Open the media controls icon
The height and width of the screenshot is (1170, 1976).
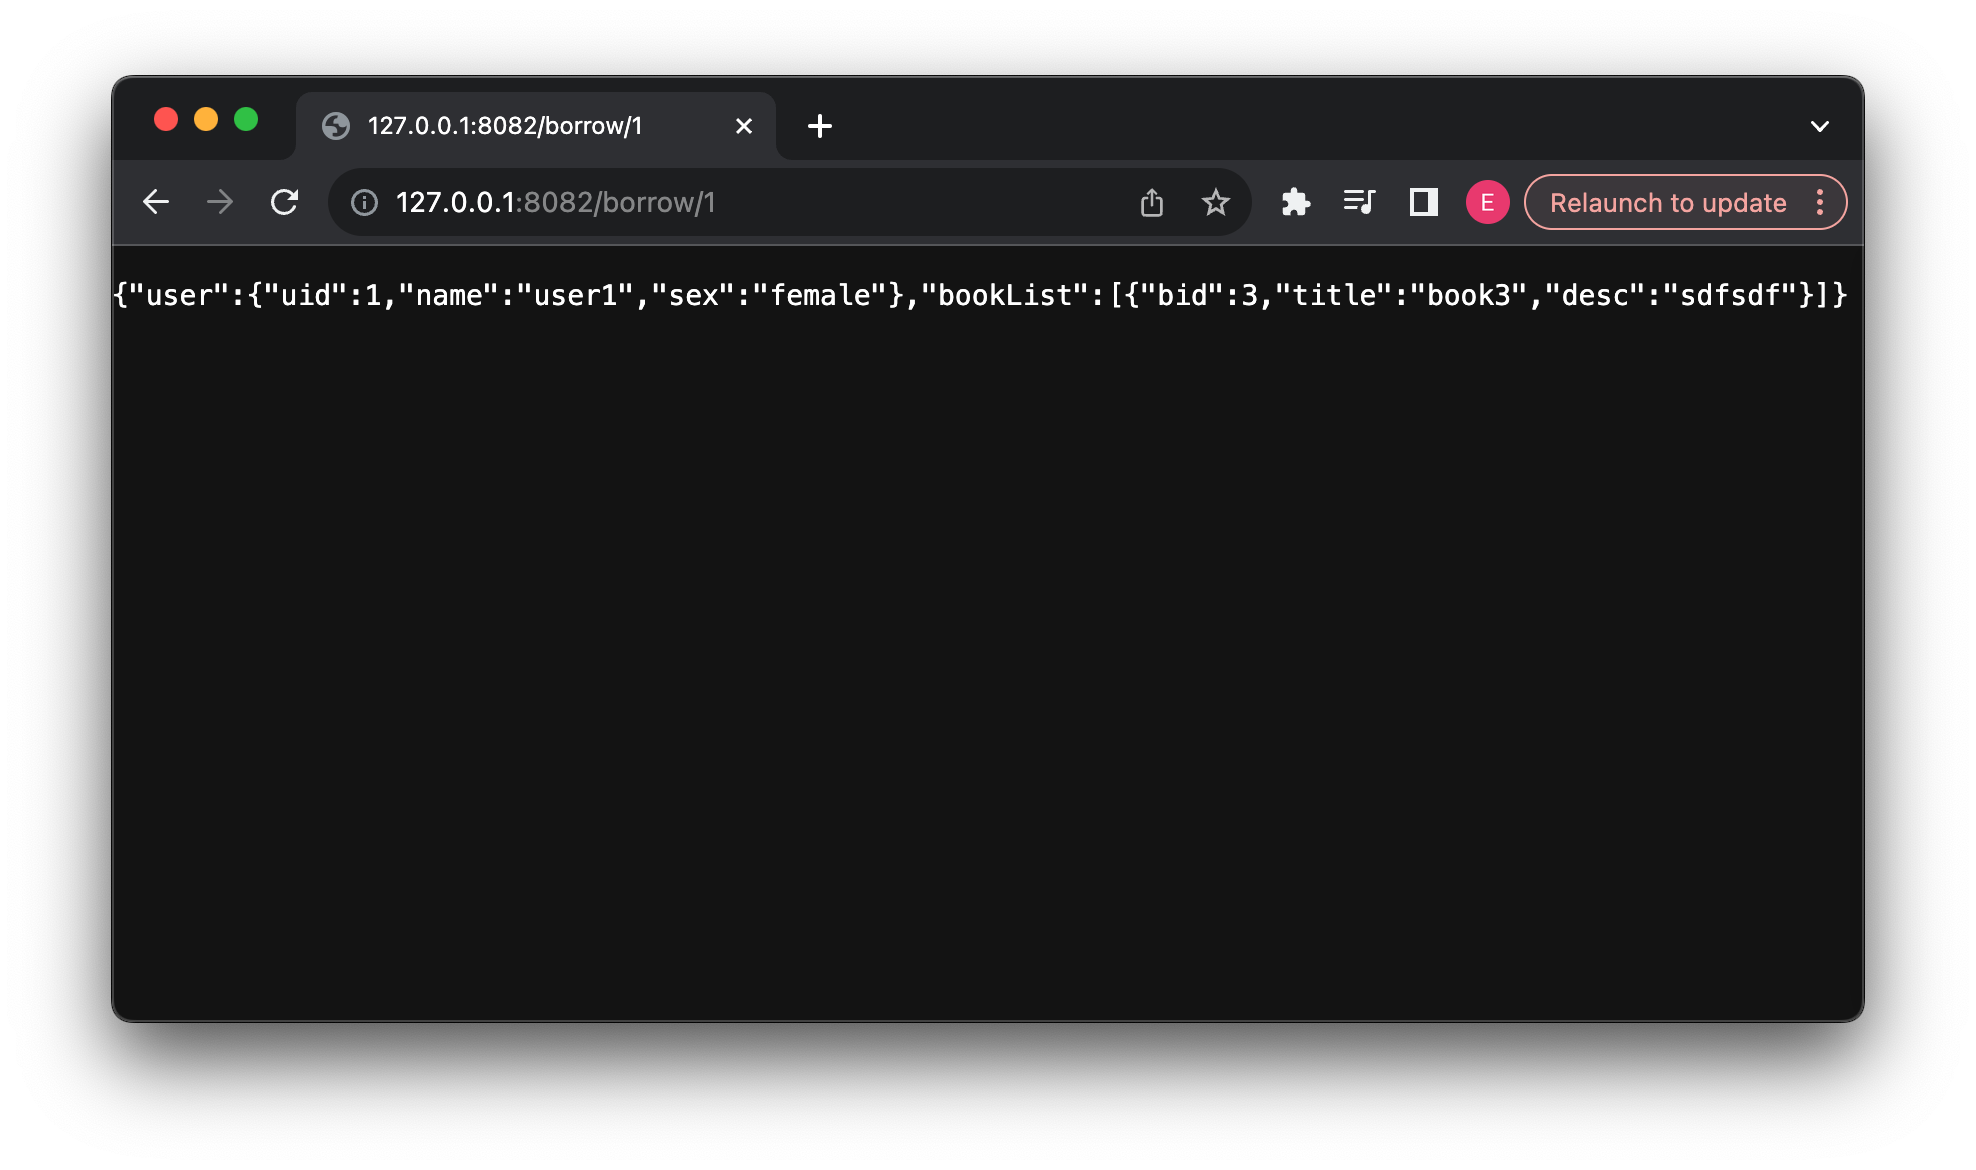coord(1359,201)
